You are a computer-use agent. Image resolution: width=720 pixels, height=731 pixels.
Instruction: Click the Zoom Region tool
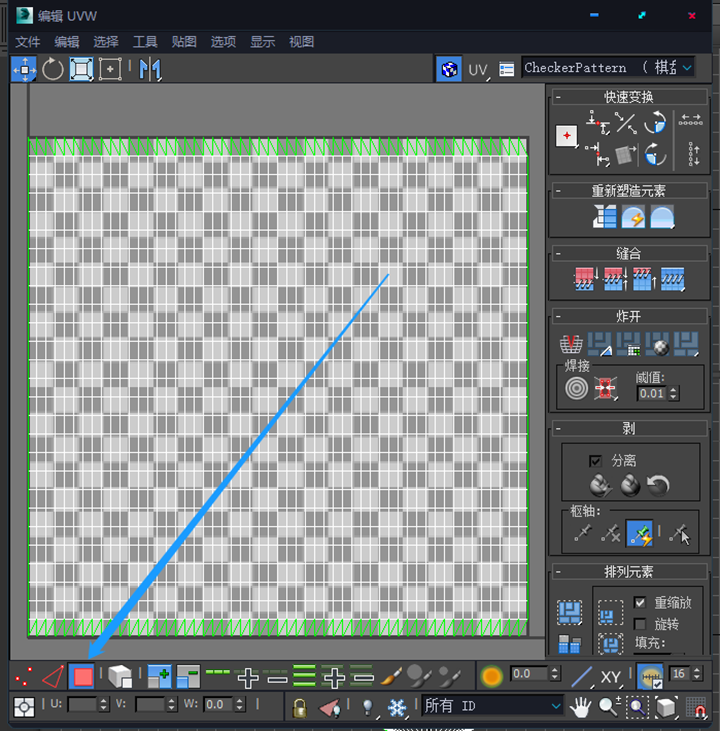637,707
